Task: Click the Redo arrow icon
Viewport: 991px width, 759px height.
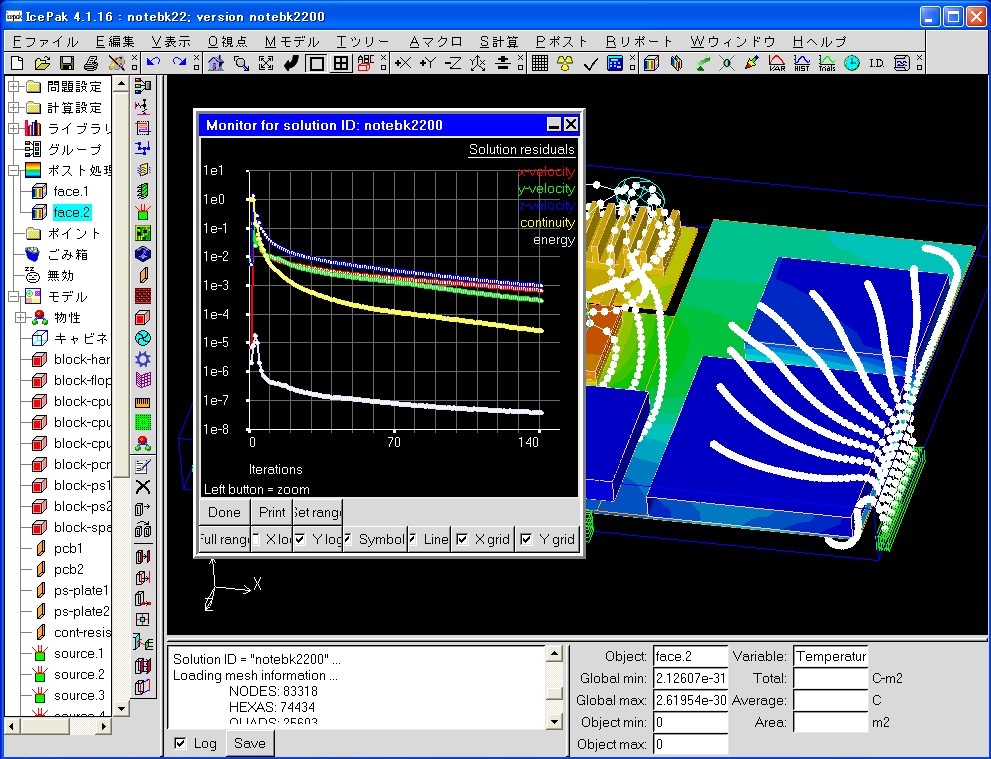Action: tap(179, 63)
